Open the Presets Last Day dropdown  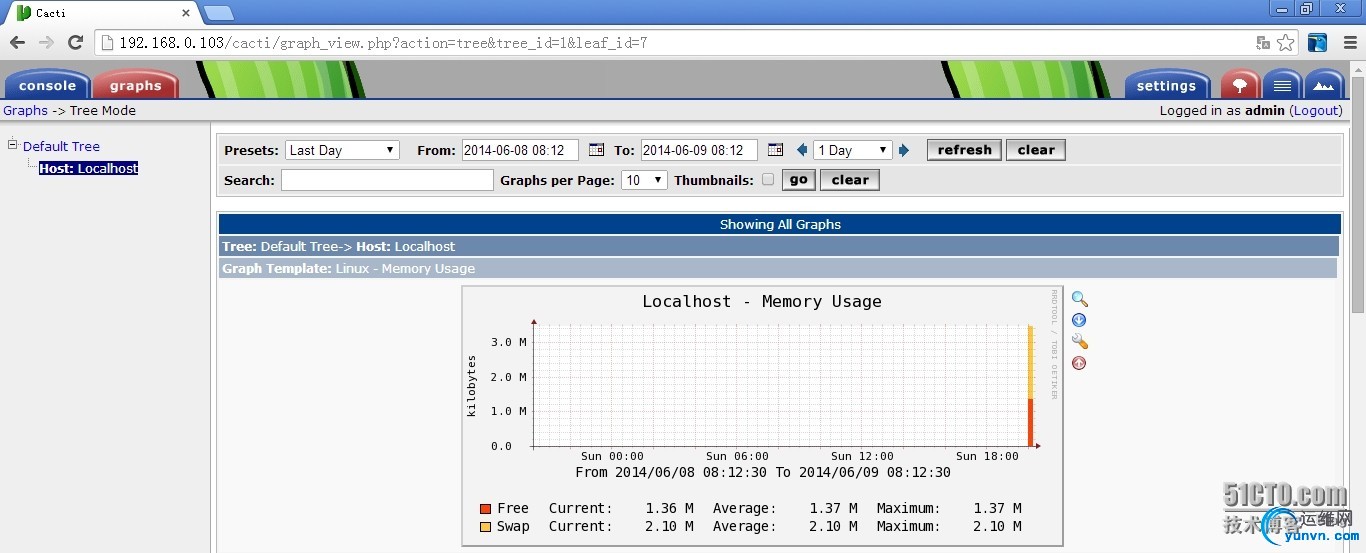(342, 150)
